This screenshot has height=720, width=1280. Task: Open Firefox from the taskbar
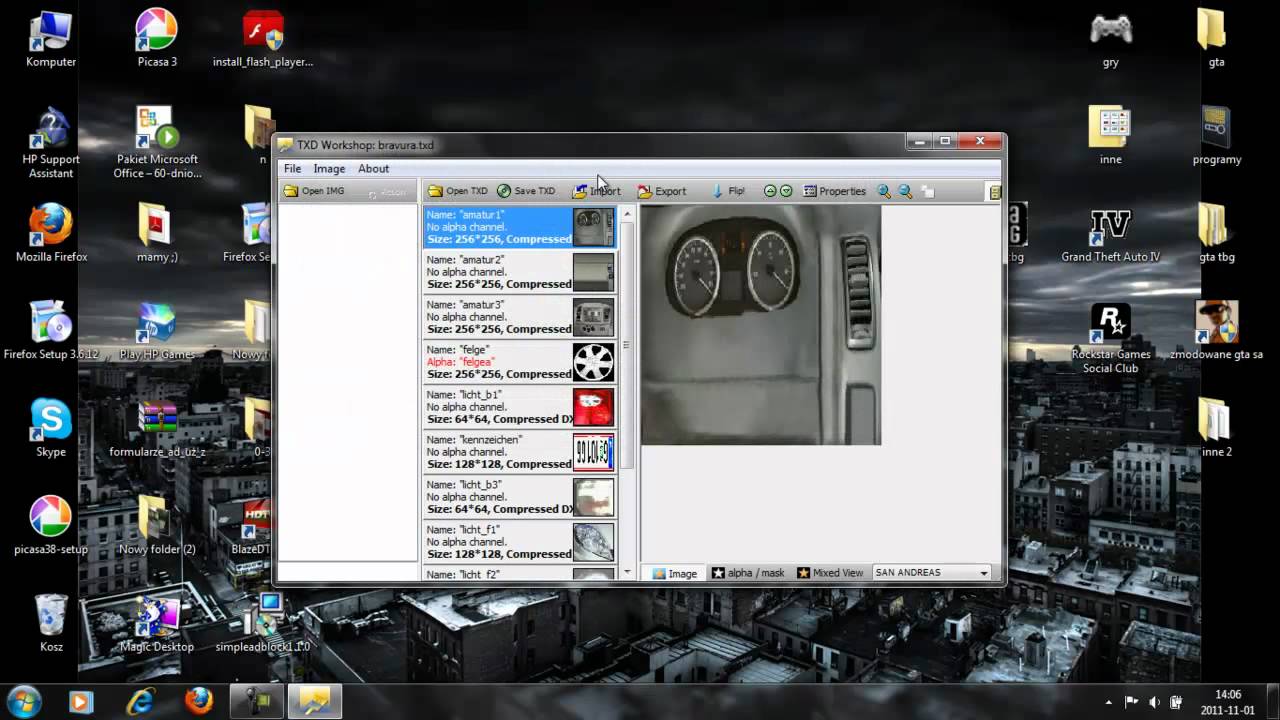[x=198, y=701]
